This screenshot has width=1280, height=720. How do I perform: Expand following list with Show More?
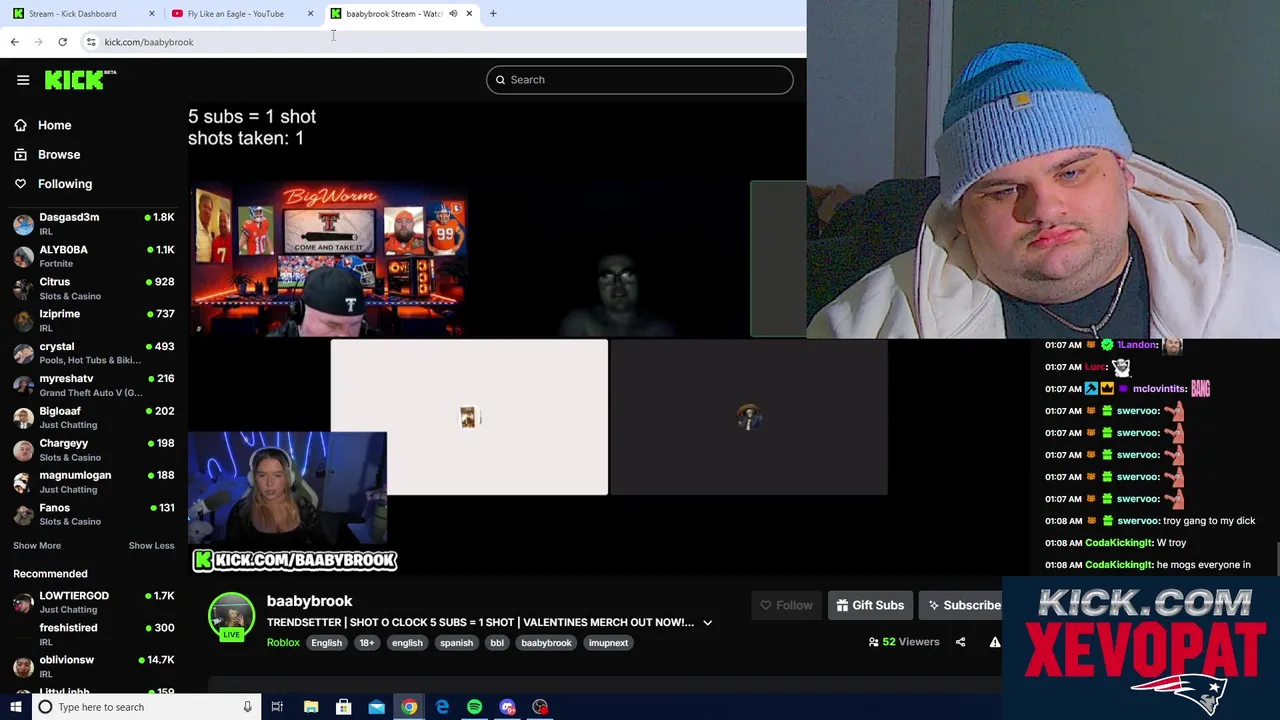(37, 546)
